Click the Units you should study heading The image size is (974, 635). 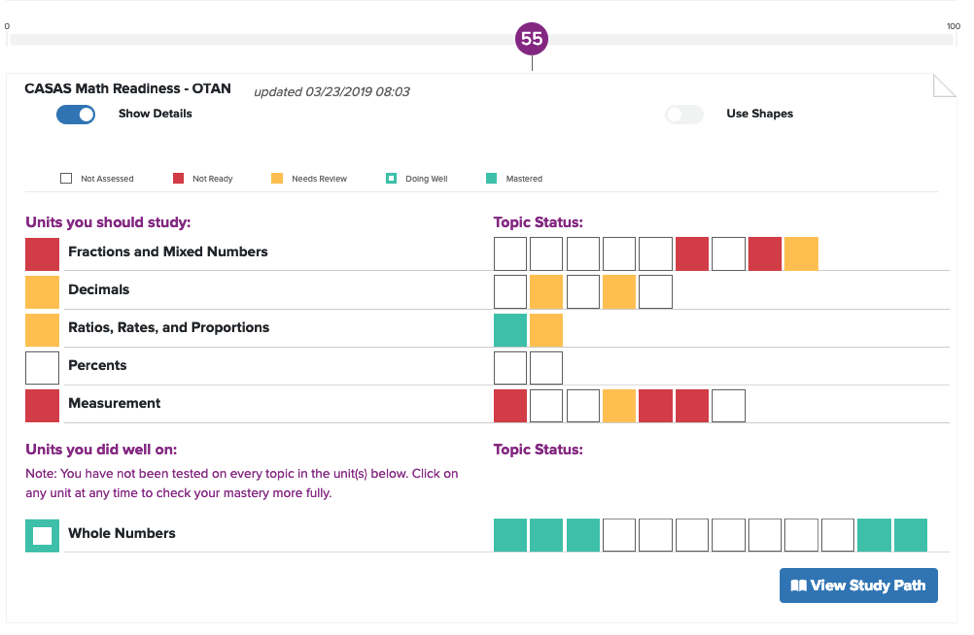coord(108,222)
